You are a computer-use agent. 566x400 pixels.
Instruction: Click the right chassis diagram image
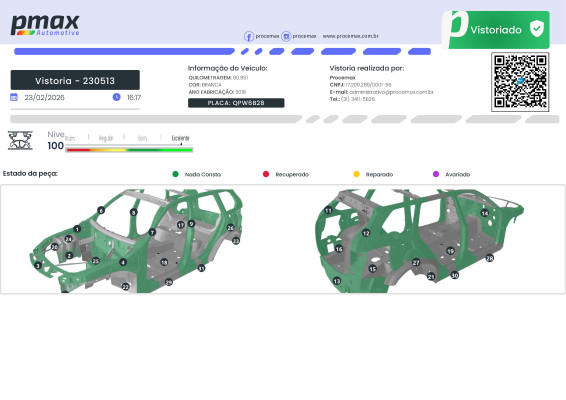tap(419, 240)
